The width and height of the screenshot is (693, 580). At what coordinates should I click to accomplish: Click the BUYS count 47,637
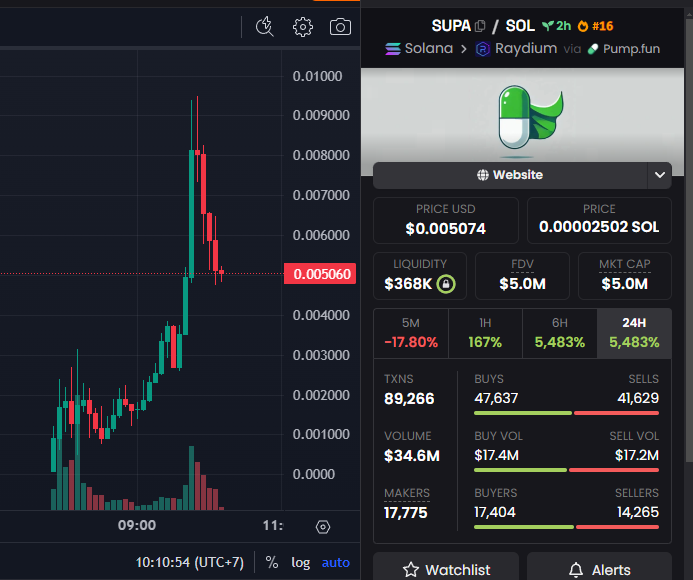click(x=496, y=398)
